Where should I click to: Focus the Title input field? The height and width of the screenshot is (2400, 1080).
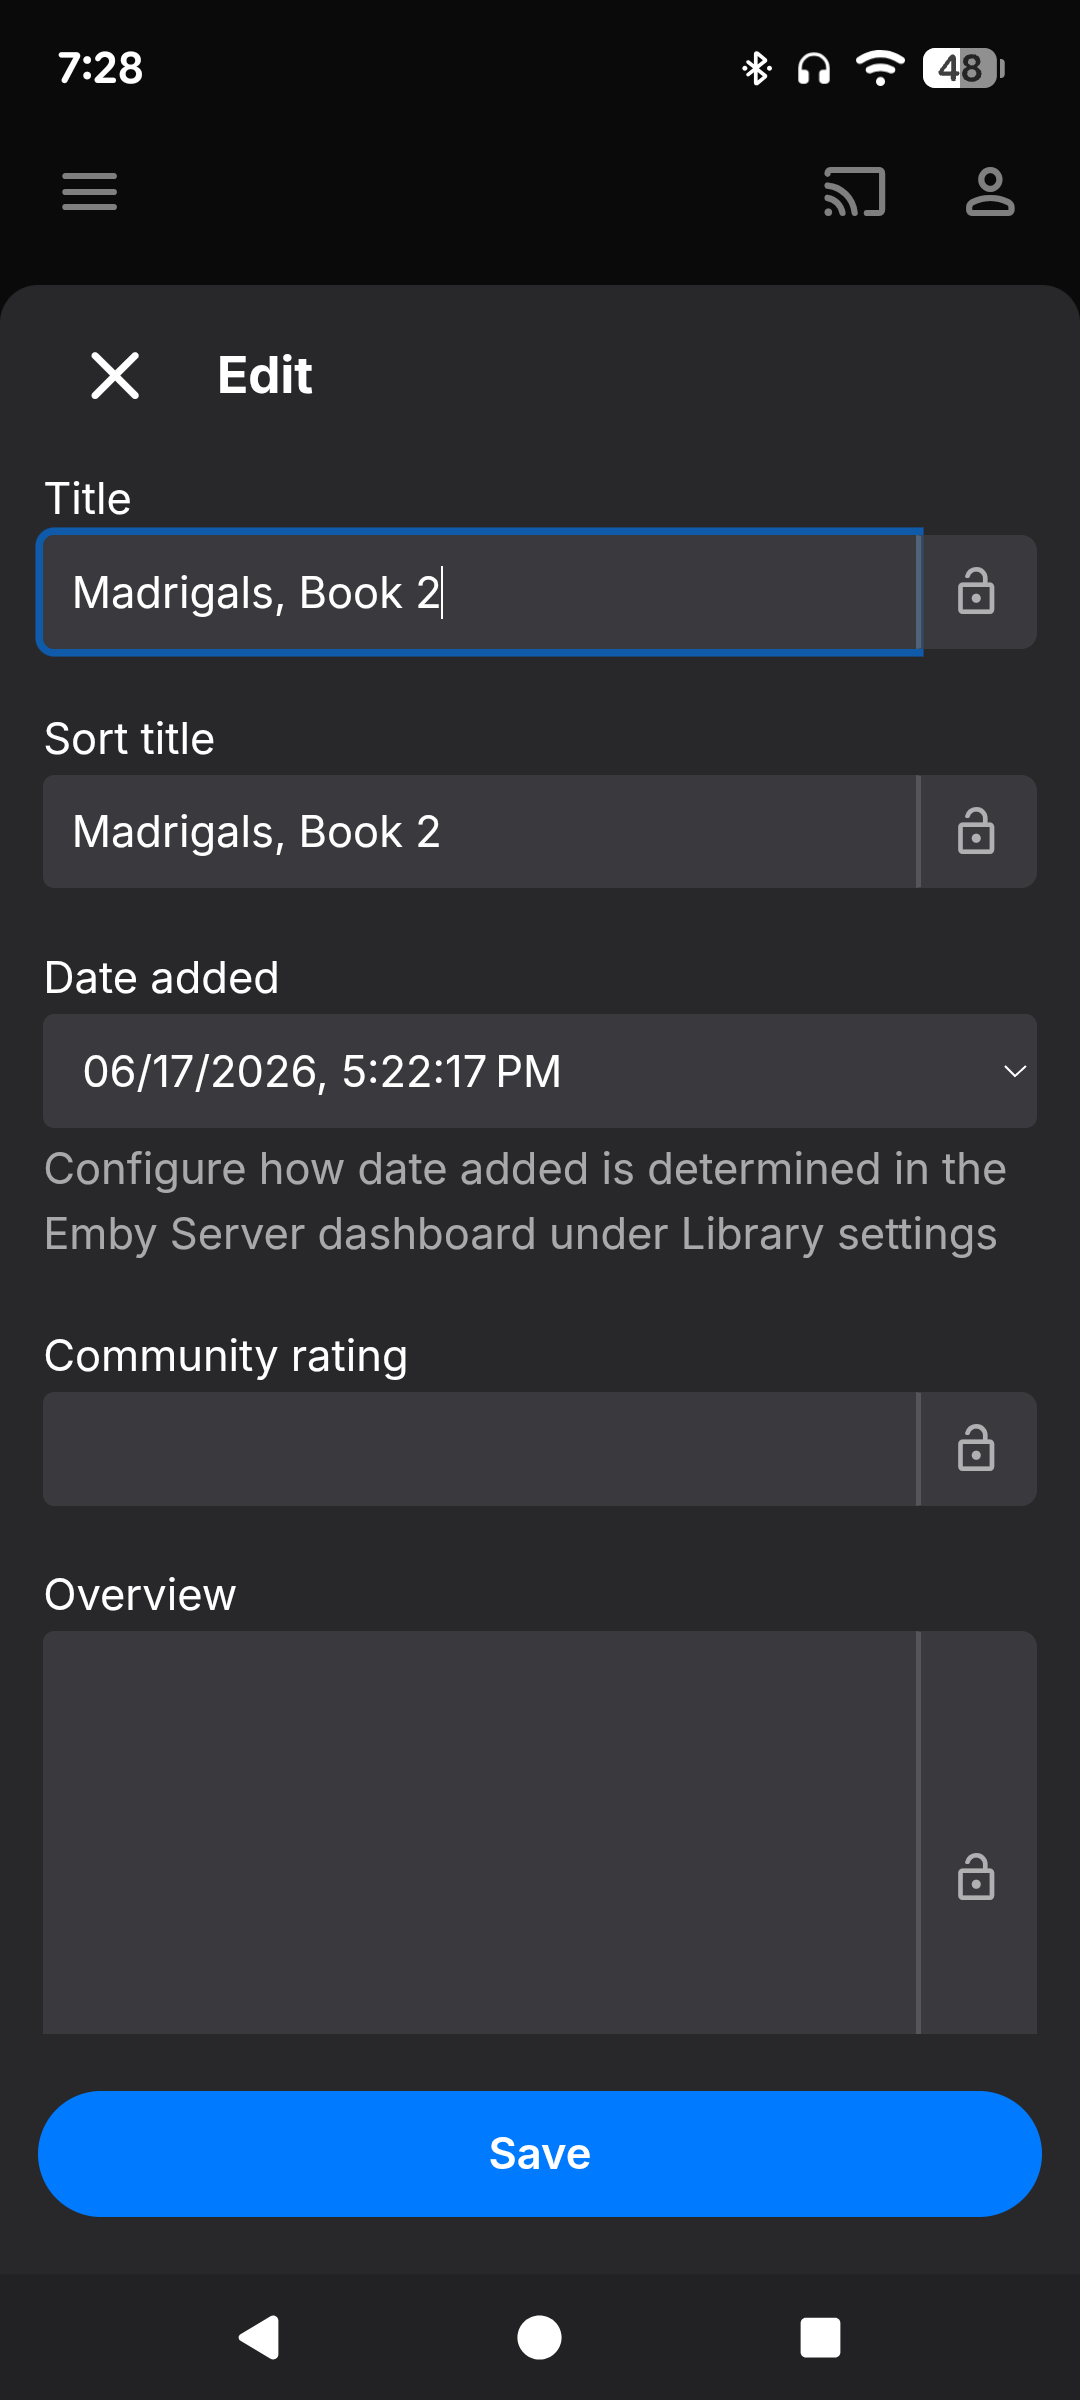[x=479, y=592]
